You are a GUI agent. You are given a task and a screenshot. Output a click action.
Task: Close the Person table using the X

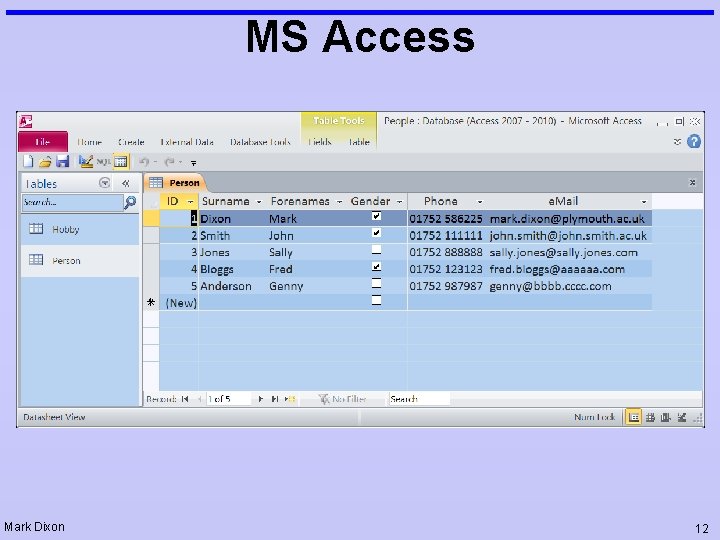point(692,183)
